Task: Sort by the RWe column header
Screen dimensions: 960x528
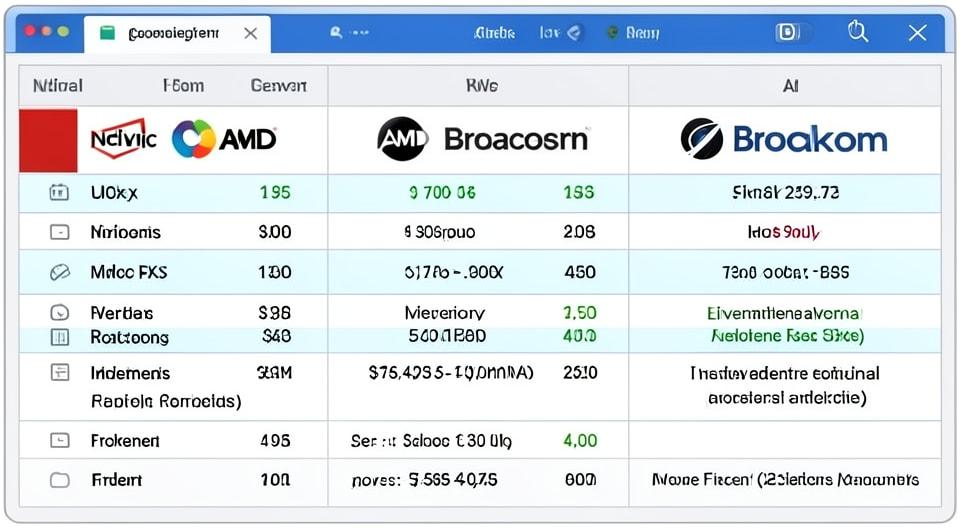Action: [x=482, y=86]
